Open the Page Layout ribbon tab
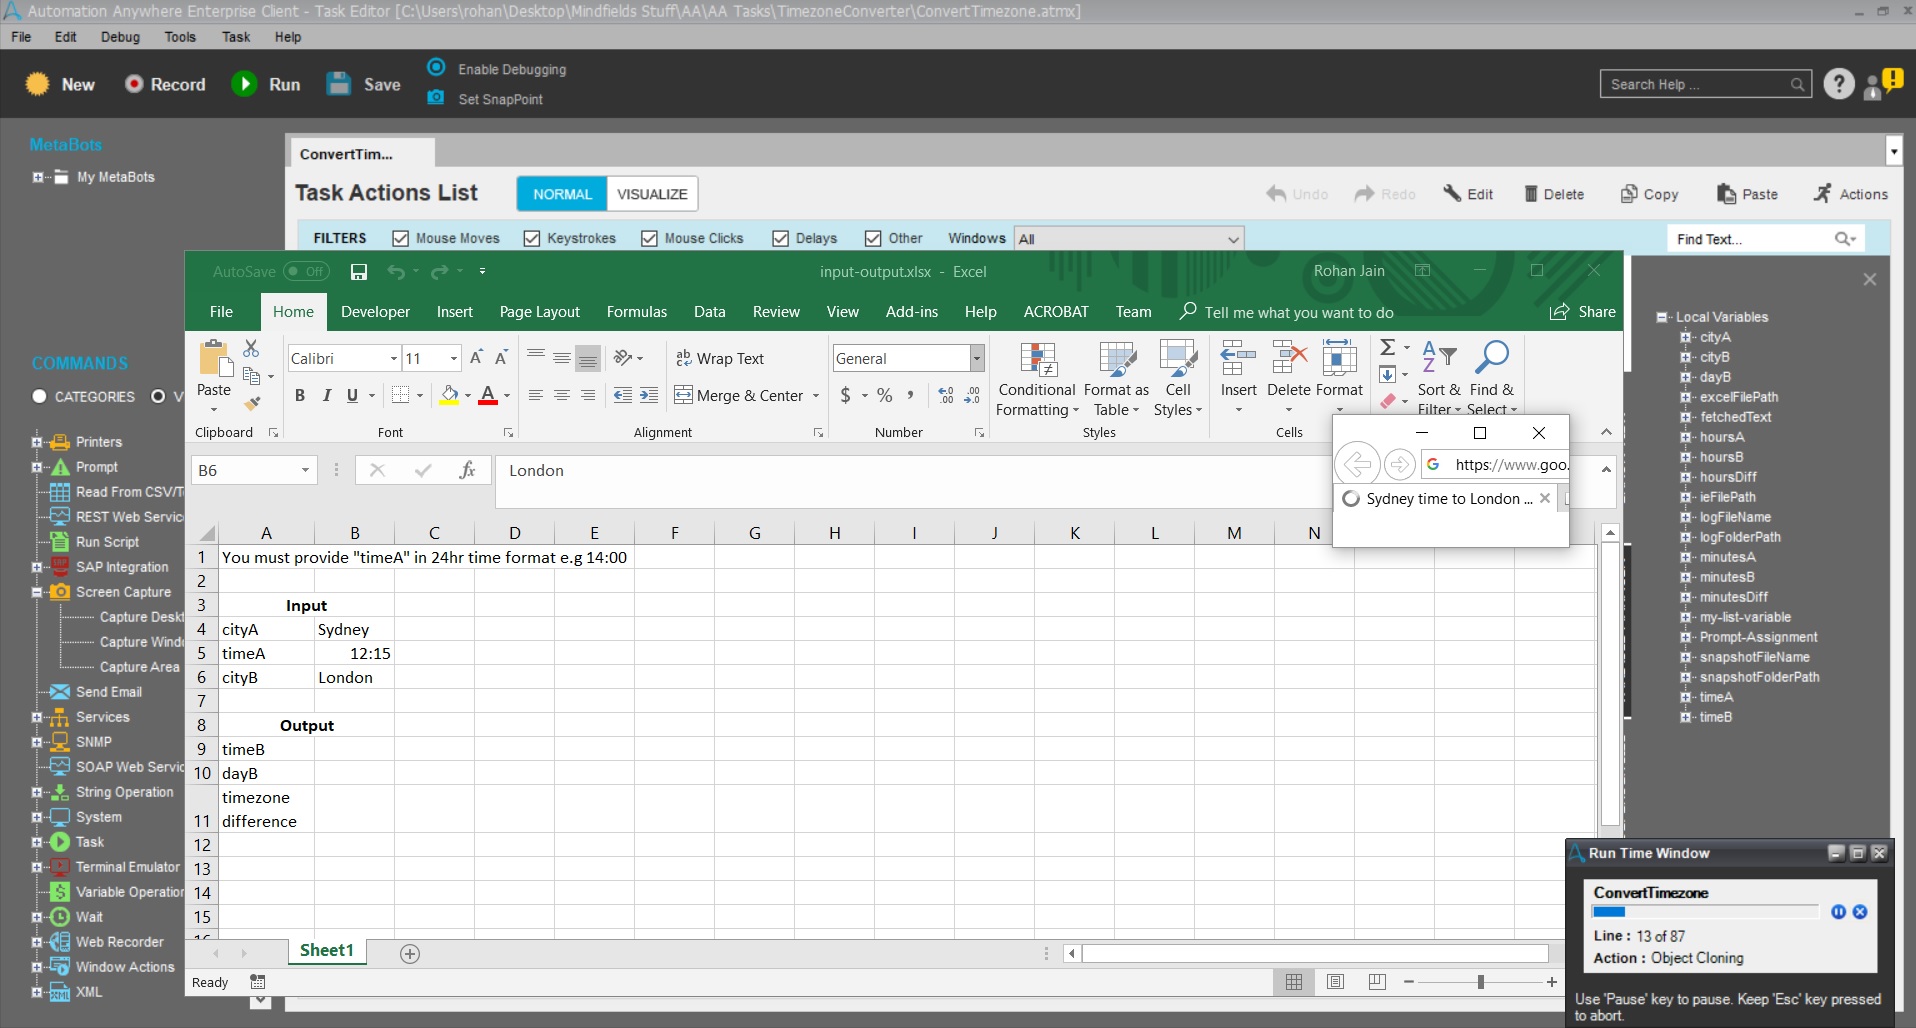Viewport: 1916px width, 1028px height. (x=539, y=312)
